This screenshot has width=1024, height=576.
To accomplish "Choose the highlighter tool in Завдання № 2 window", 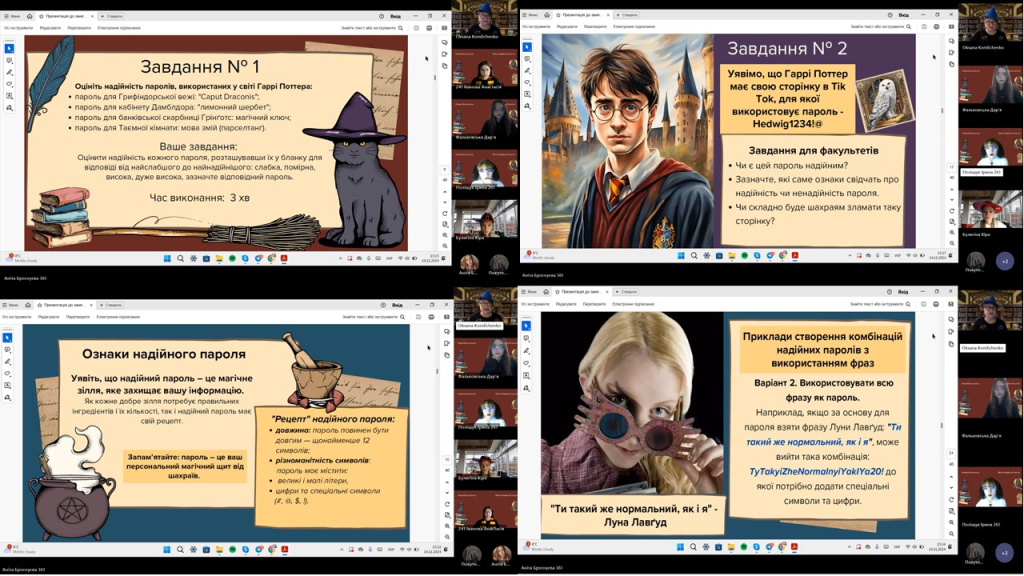I will coord(527,71).
